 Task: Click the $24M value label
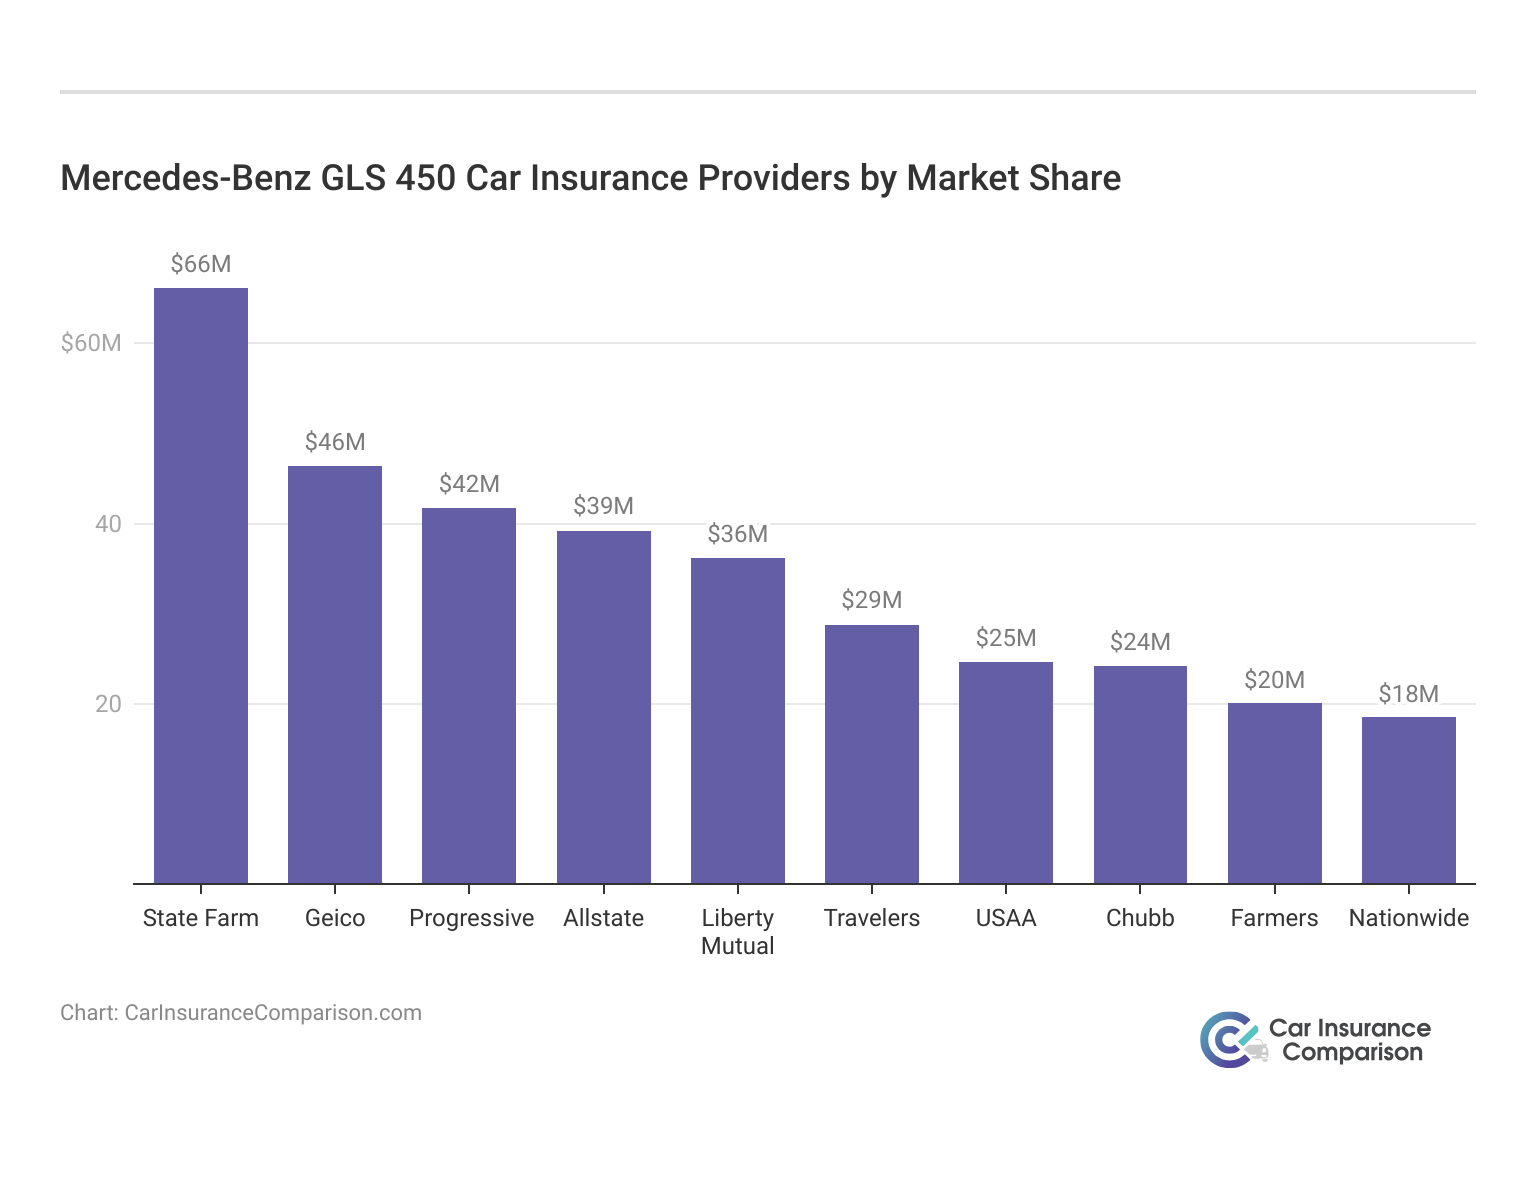click(1140, 642)
